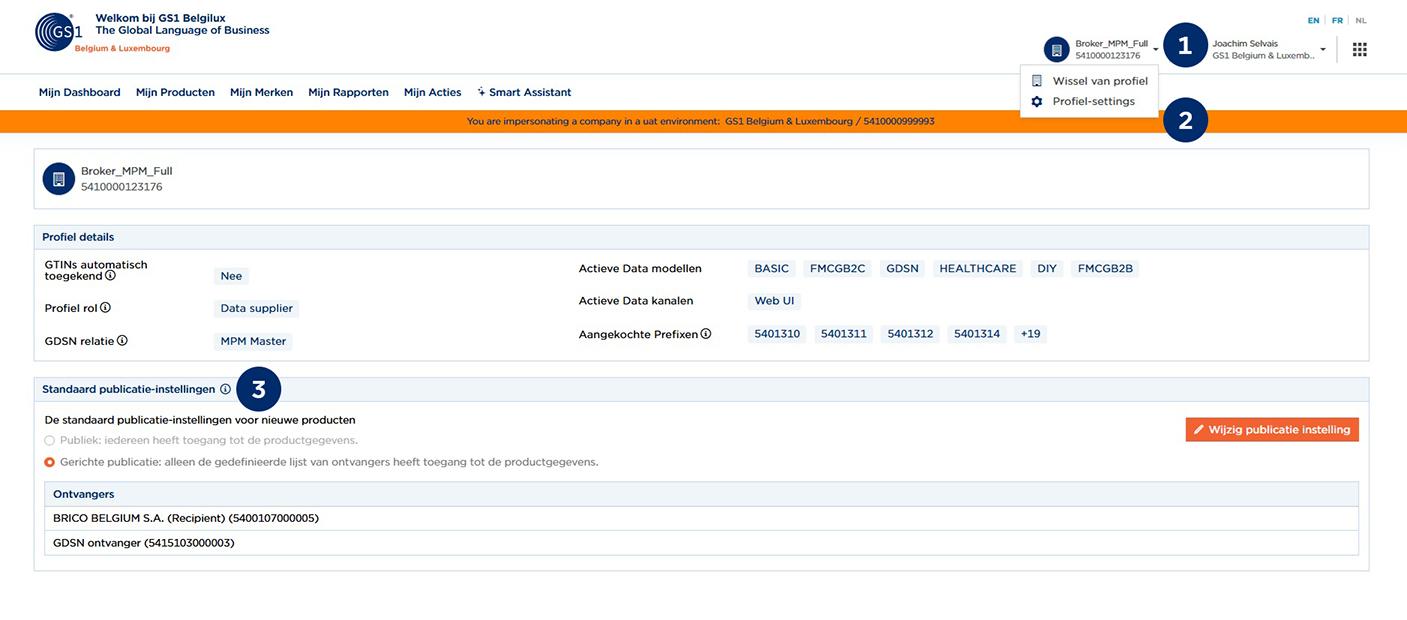Open the Mijn Producten tab

175,92
